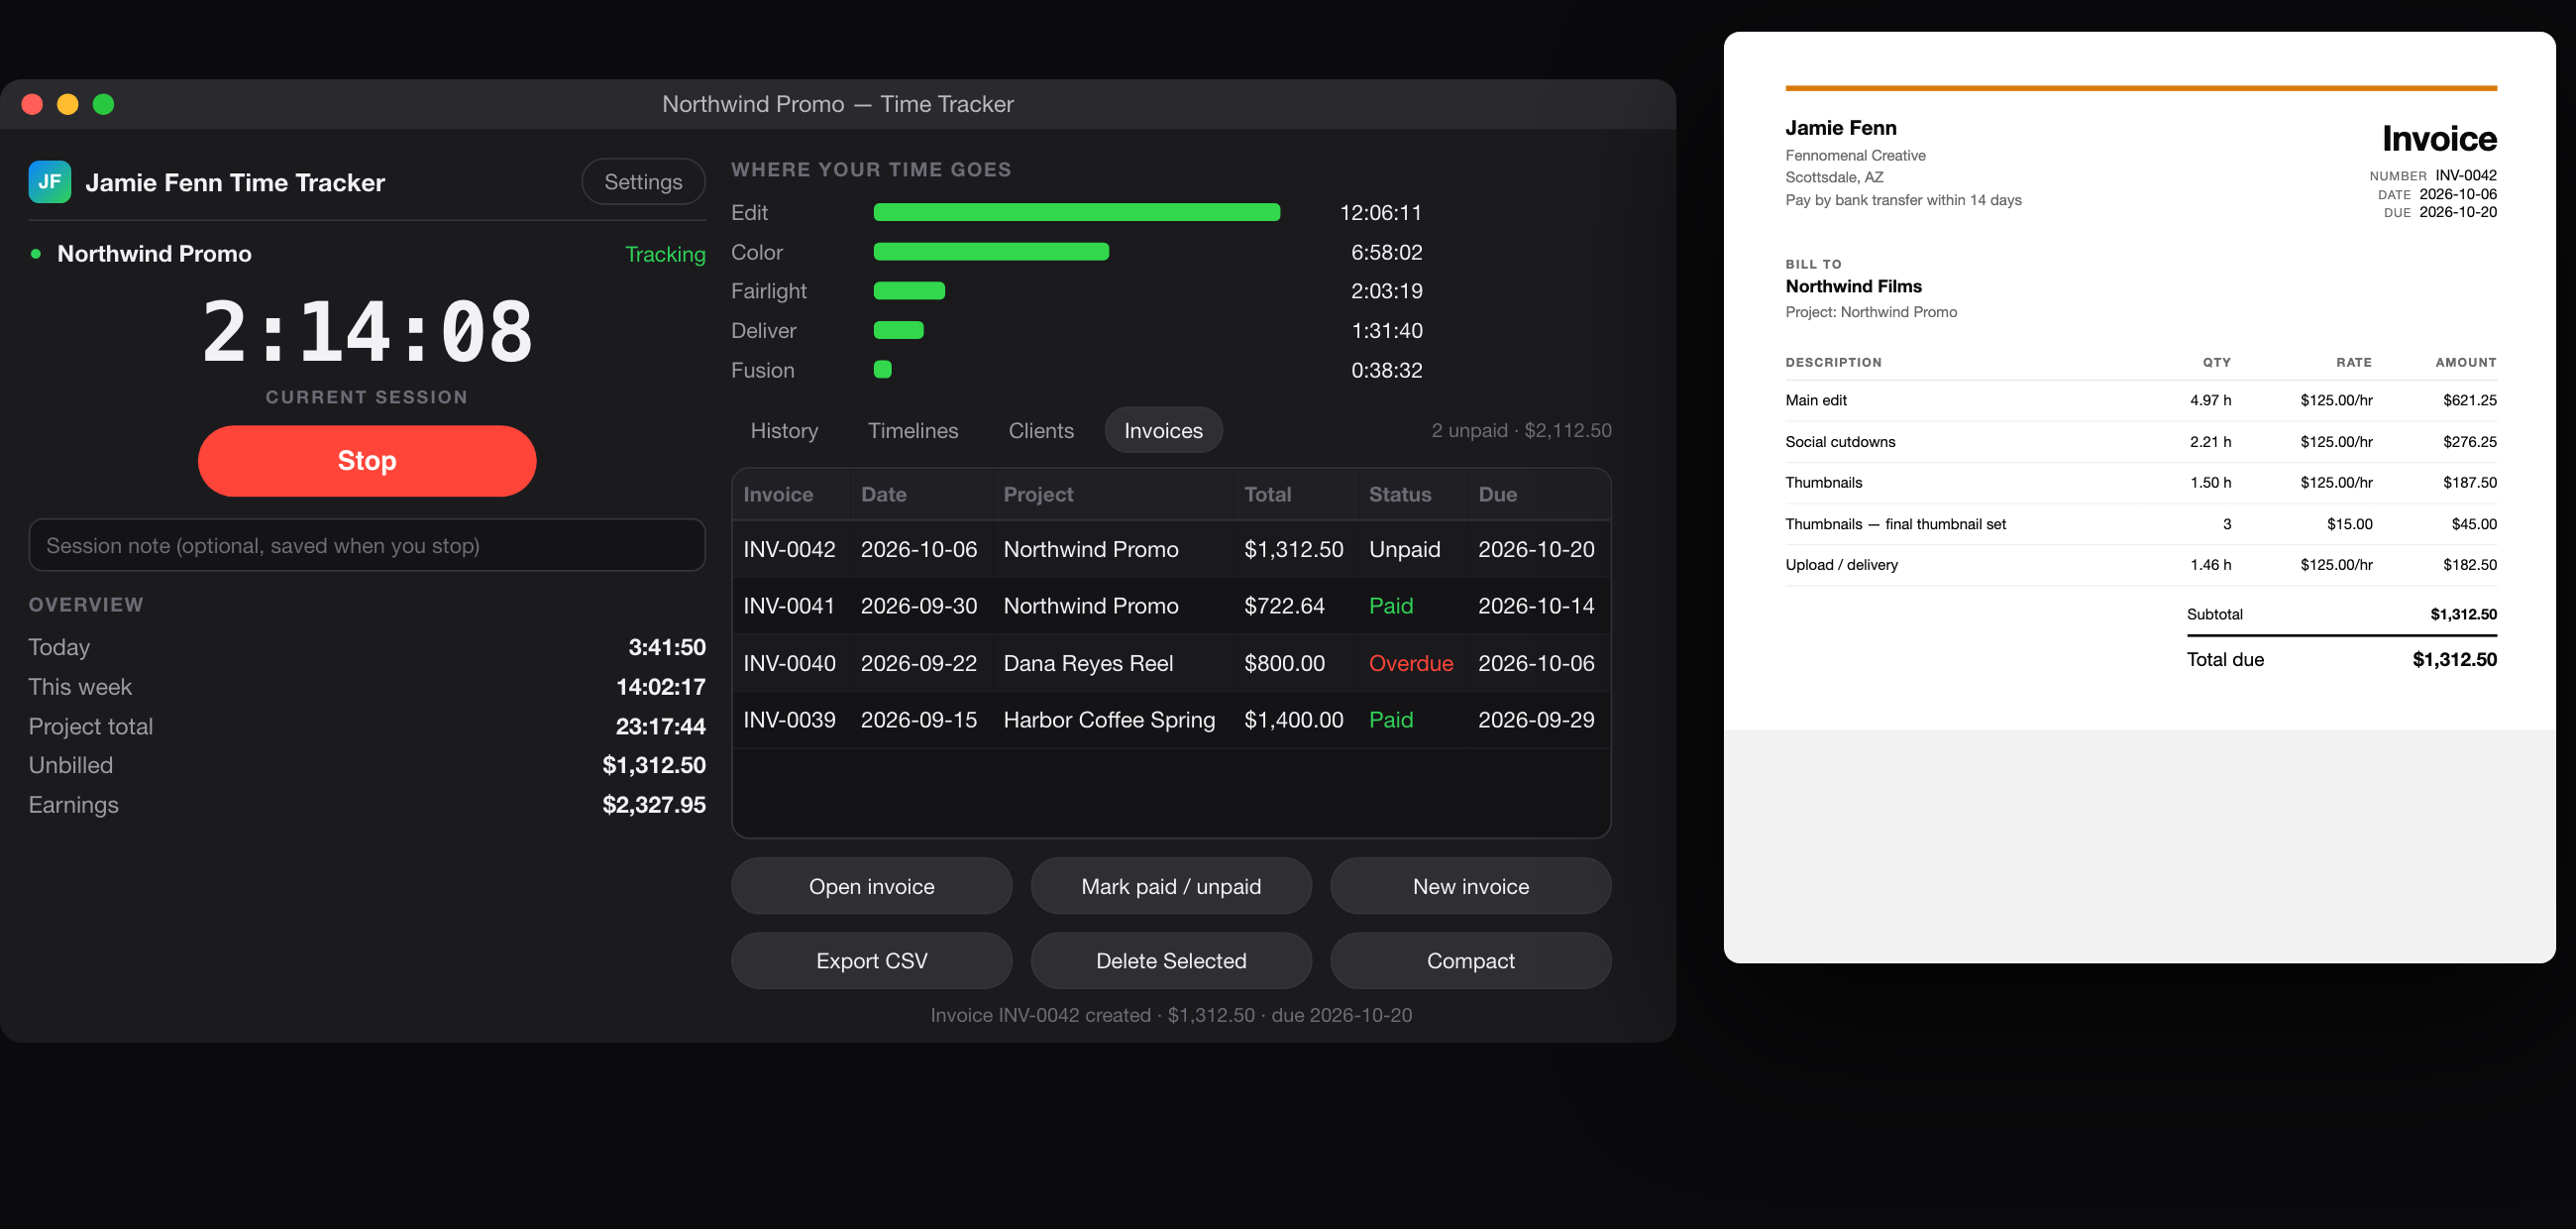Stop the current session timer
2576x1229 pixels.
367,461
